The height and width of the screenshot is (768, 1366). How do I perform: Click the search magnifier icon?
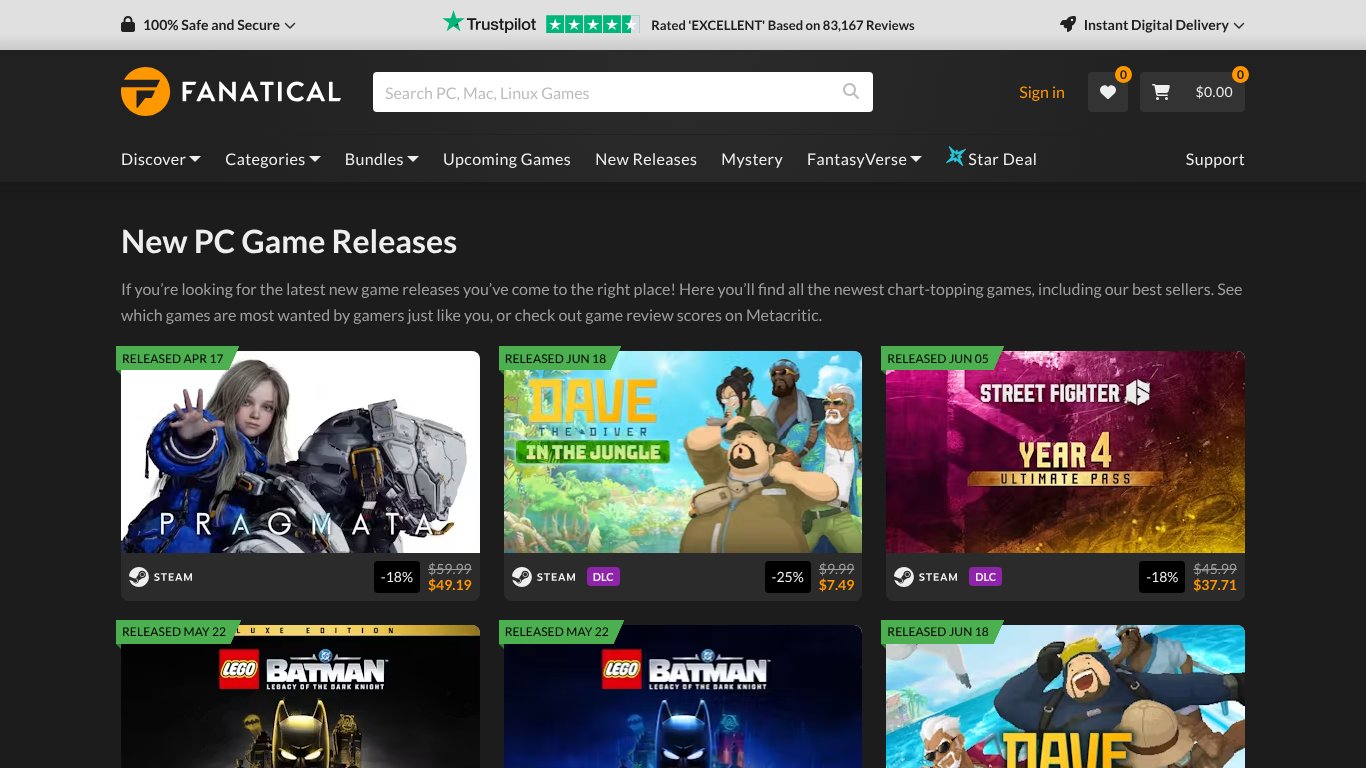pos(851,91)
